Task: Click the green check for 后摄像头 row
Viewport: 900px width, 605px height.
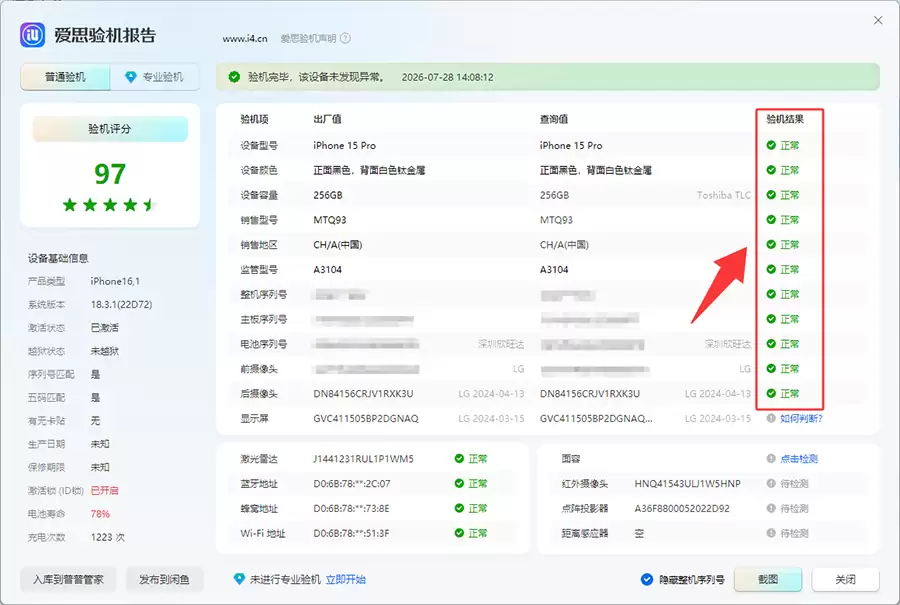Action: [771, 393]
